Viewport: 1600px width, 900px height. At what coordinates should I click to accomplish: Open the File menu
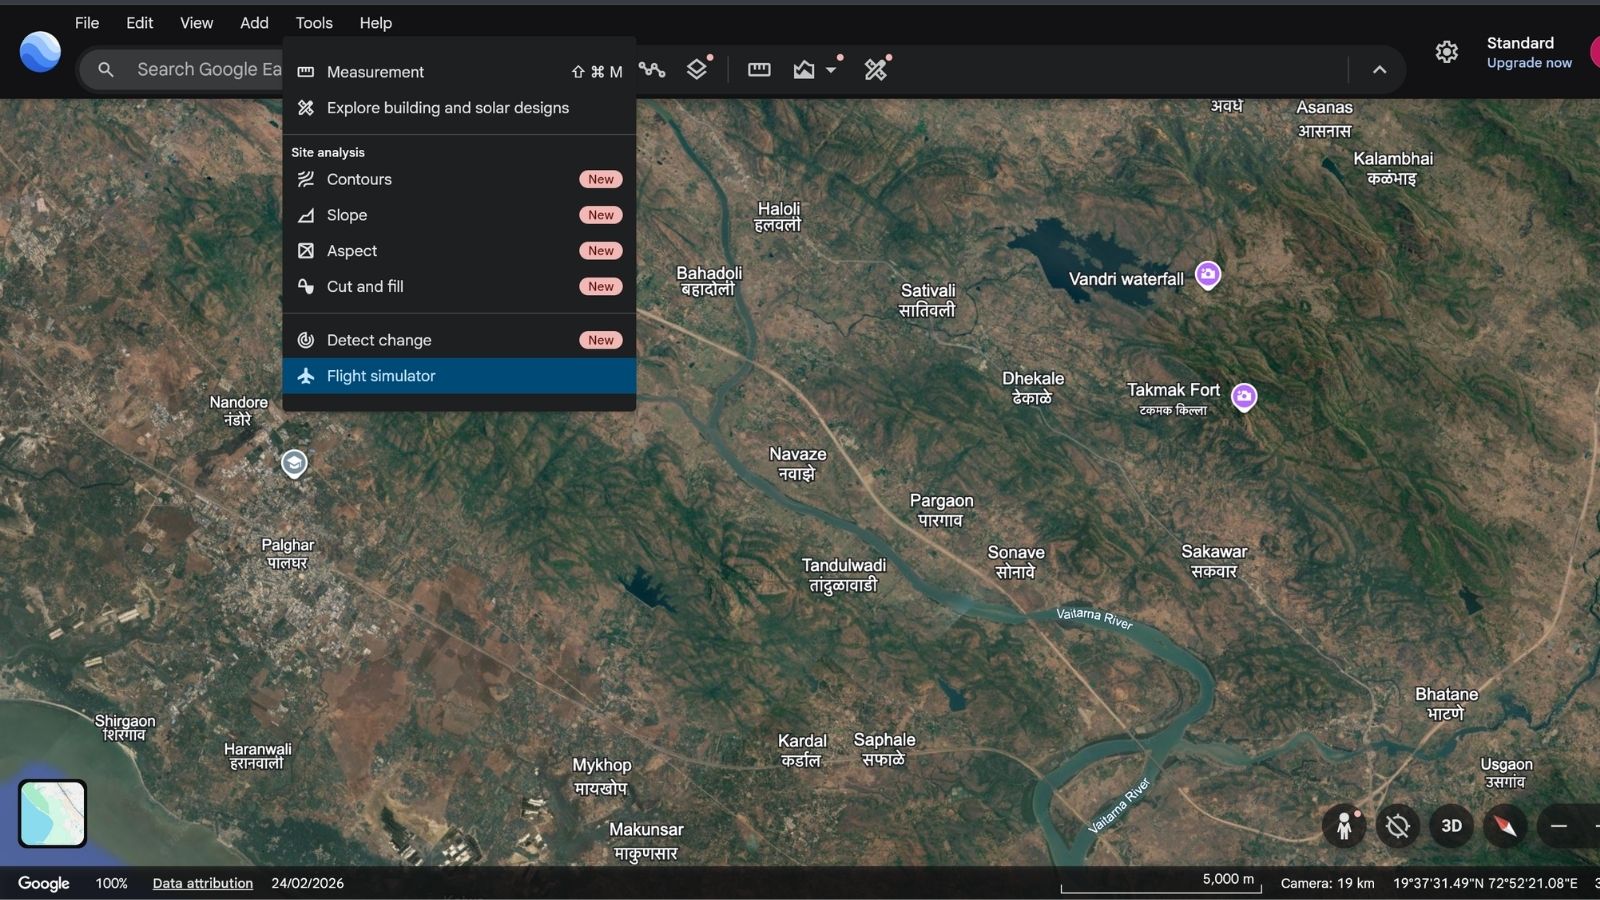pos(87,22)
